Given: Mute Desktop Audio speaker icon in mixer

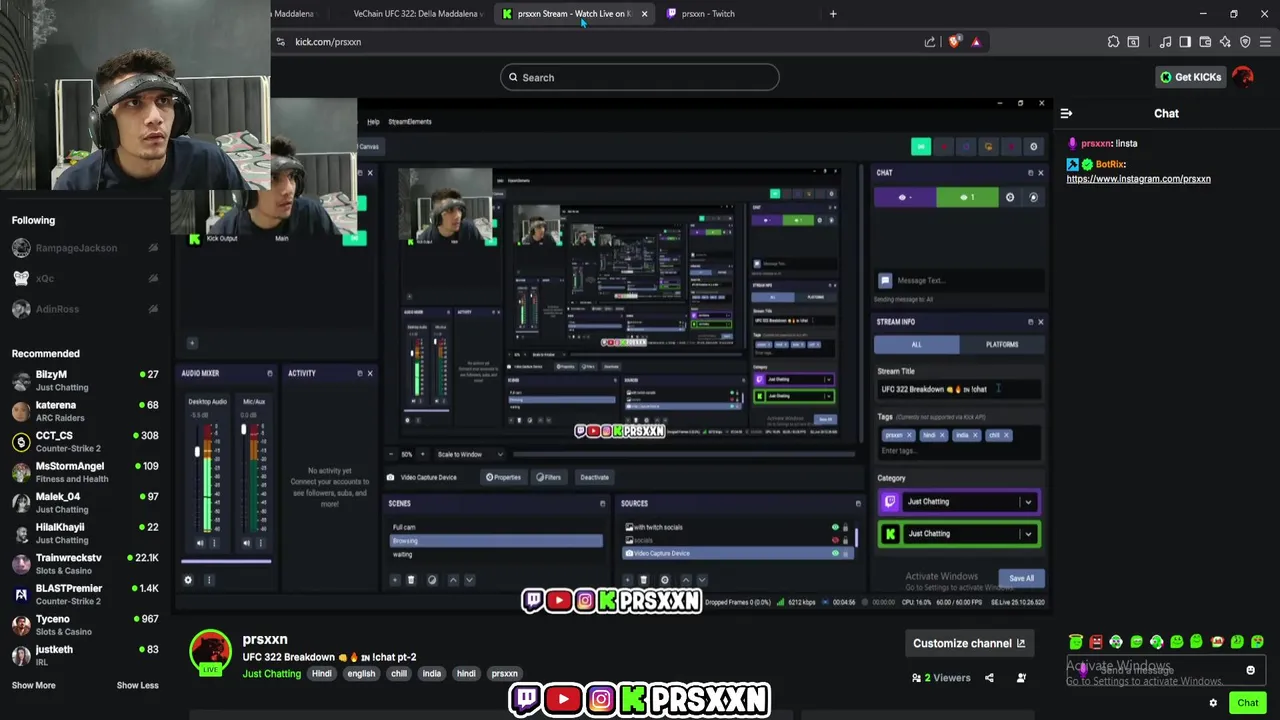Looking at the screenshot, I should (x=200, y=543).
